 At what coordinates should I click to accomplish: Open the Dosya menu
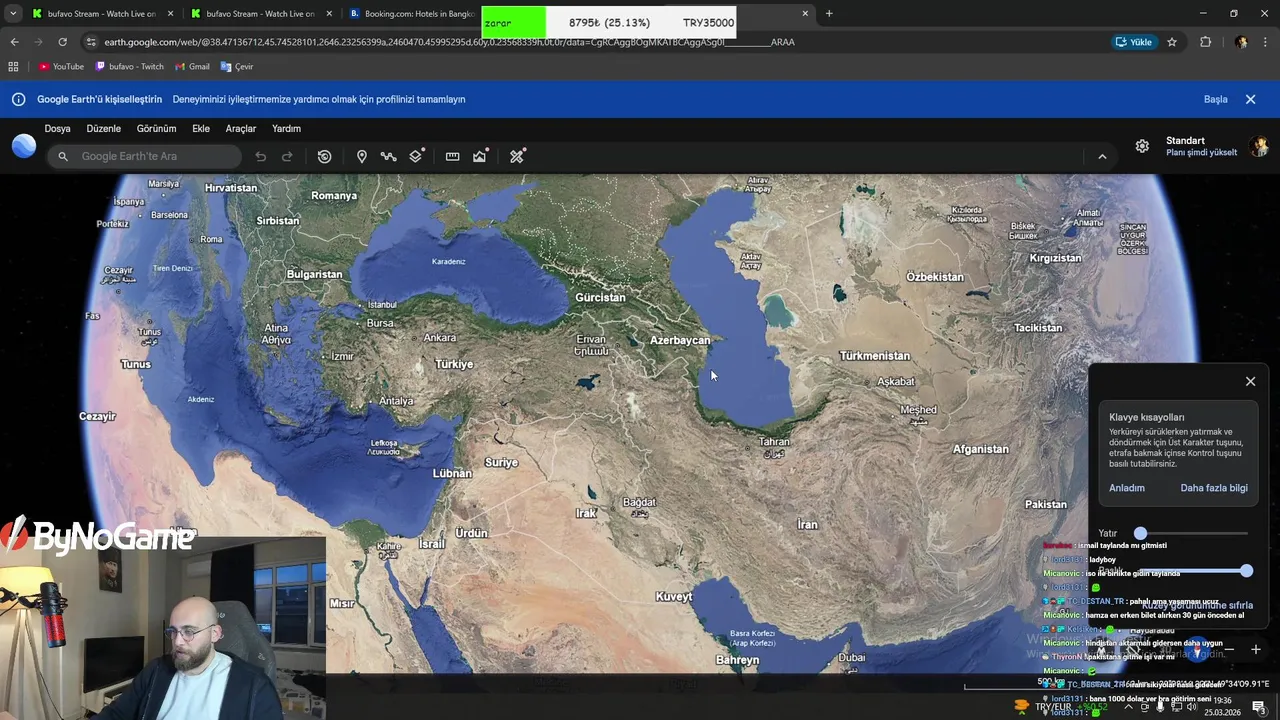click(57, 128)
